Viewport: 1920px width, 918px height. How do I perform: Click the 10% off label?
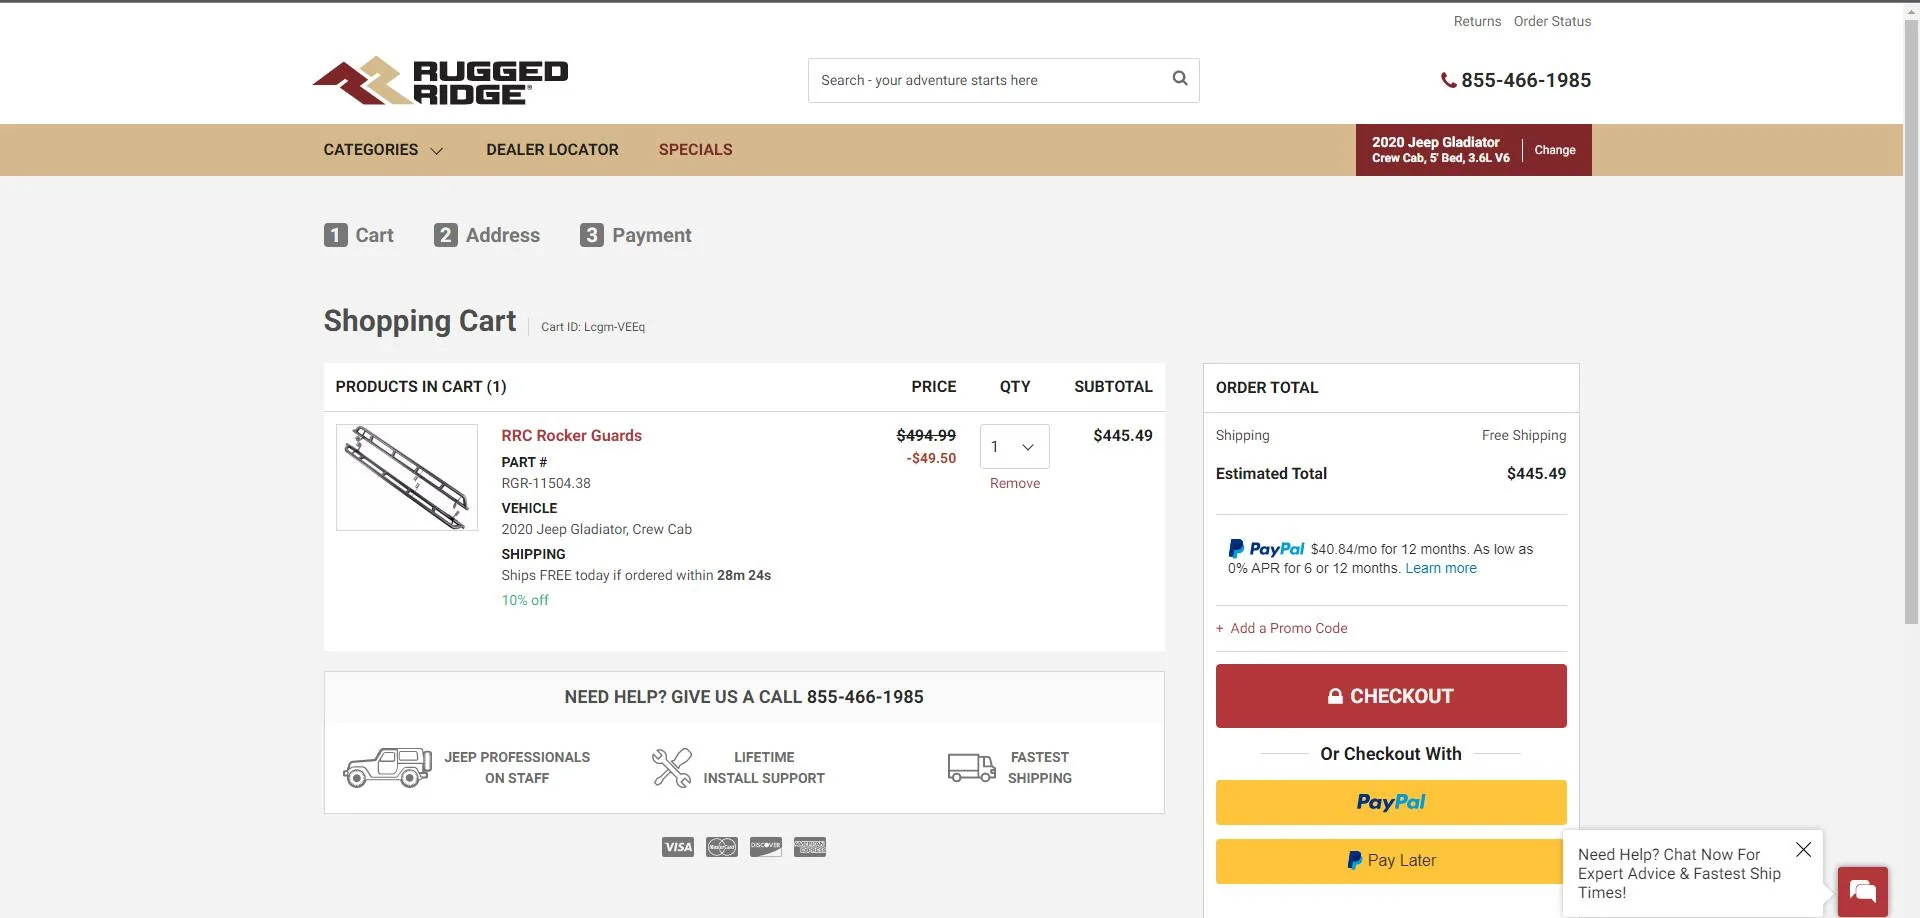[525, 600]
